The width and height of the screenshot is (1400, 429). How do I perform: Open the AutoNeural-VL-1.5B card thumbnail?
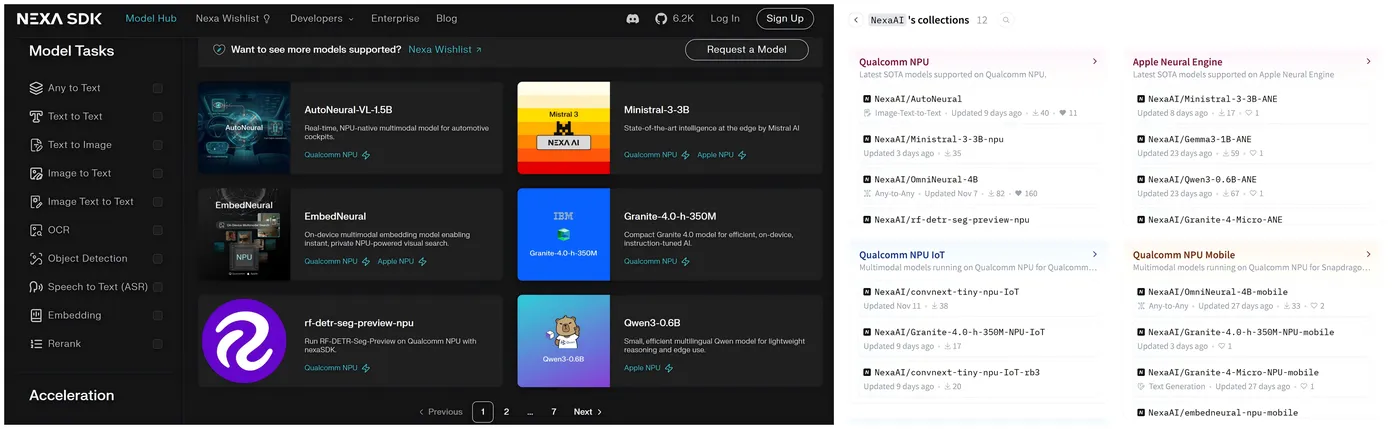pyautogui.click(x=244, y=127)
